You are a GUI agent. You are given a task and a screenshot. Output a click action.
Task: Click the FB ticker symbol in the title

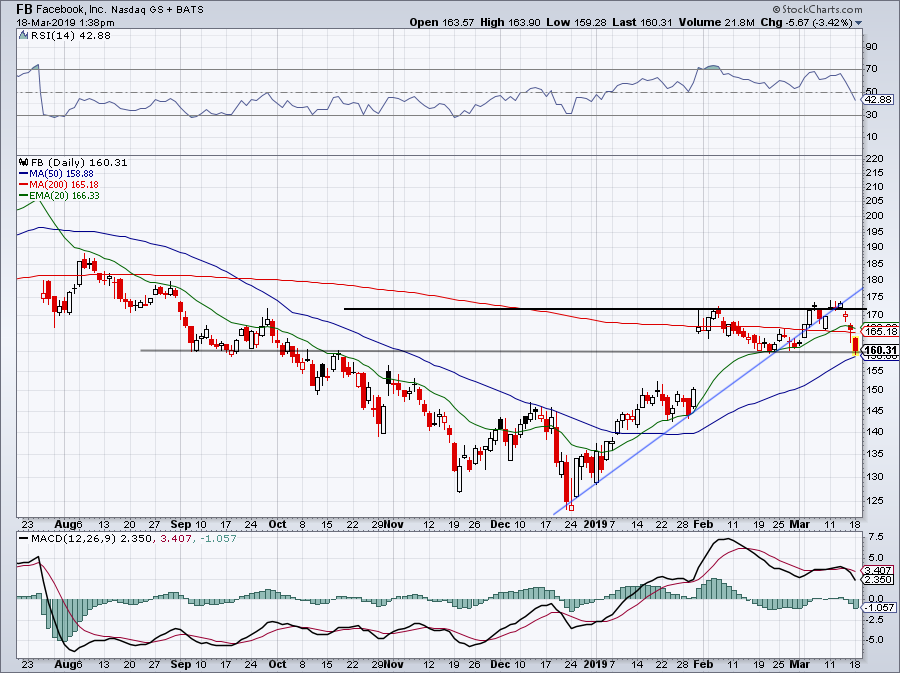(x=24, y=9)
